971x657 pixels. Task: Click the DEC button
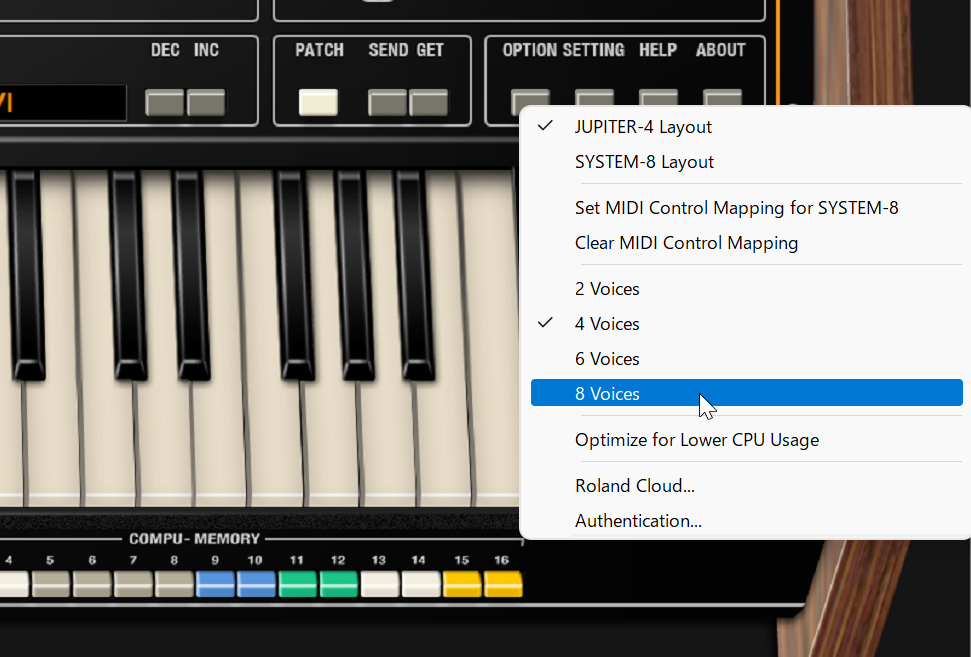(164, 102)
